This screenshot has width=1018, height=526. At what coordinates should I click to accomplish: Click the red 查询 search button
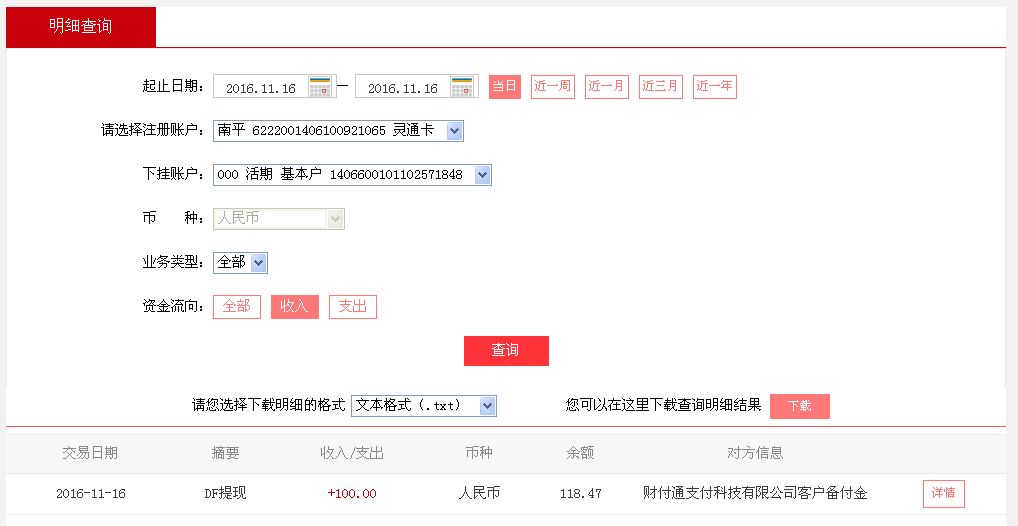click(506, 351)
